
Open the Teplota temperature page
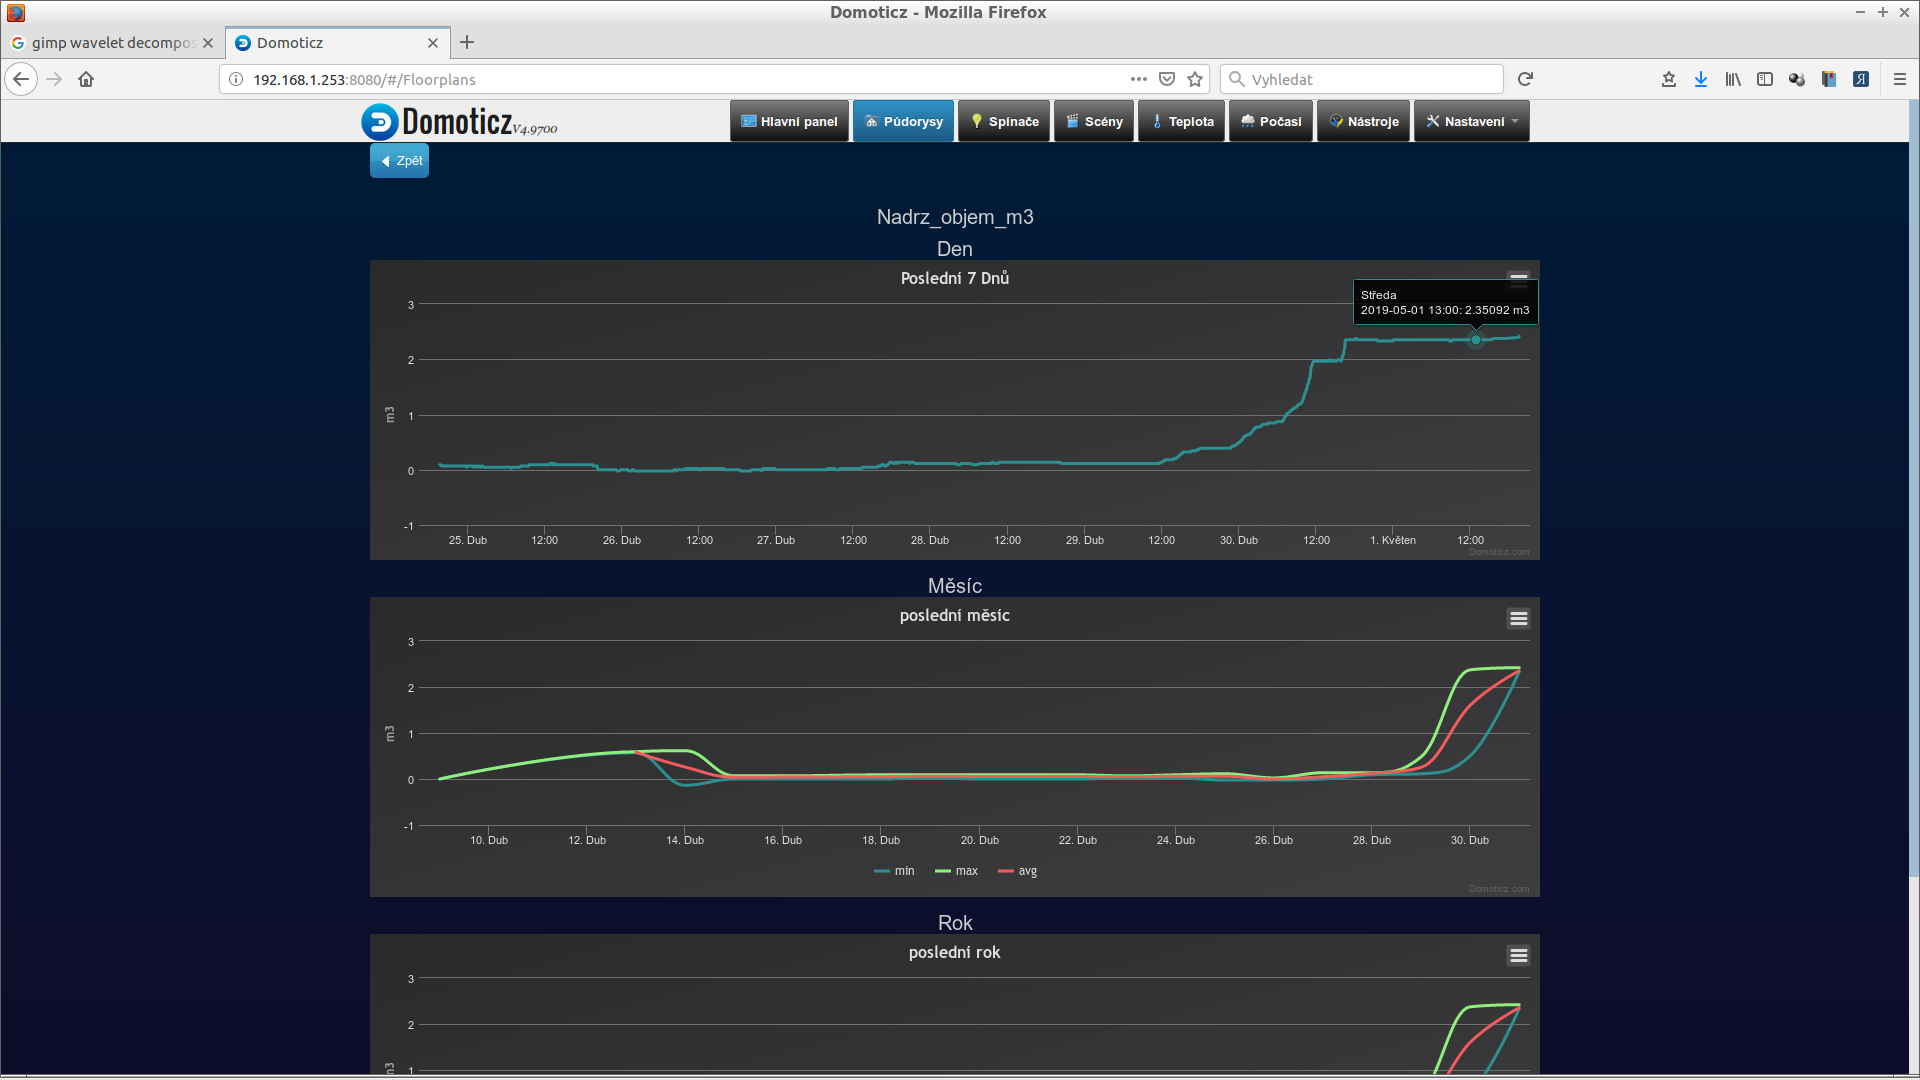click(1182, 121)
